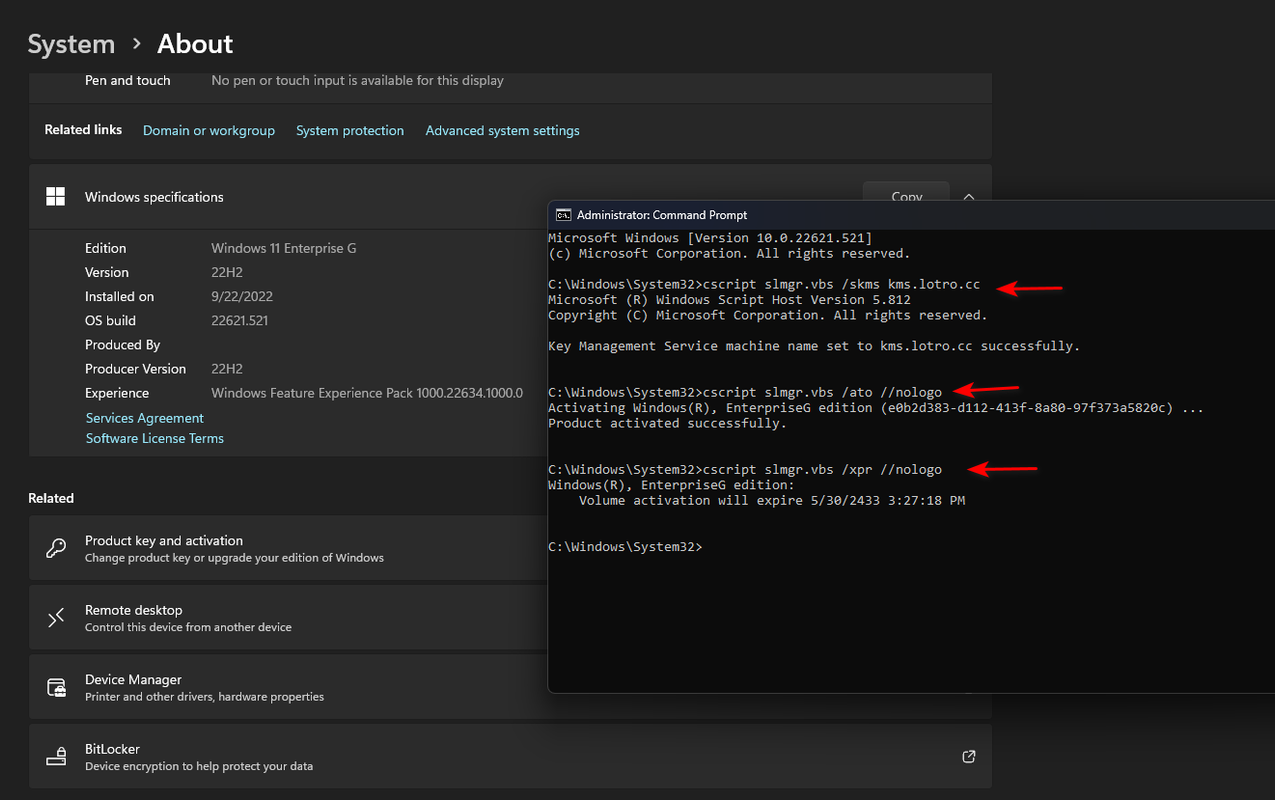Click 'Key Management Service machine name set' line

814,346
